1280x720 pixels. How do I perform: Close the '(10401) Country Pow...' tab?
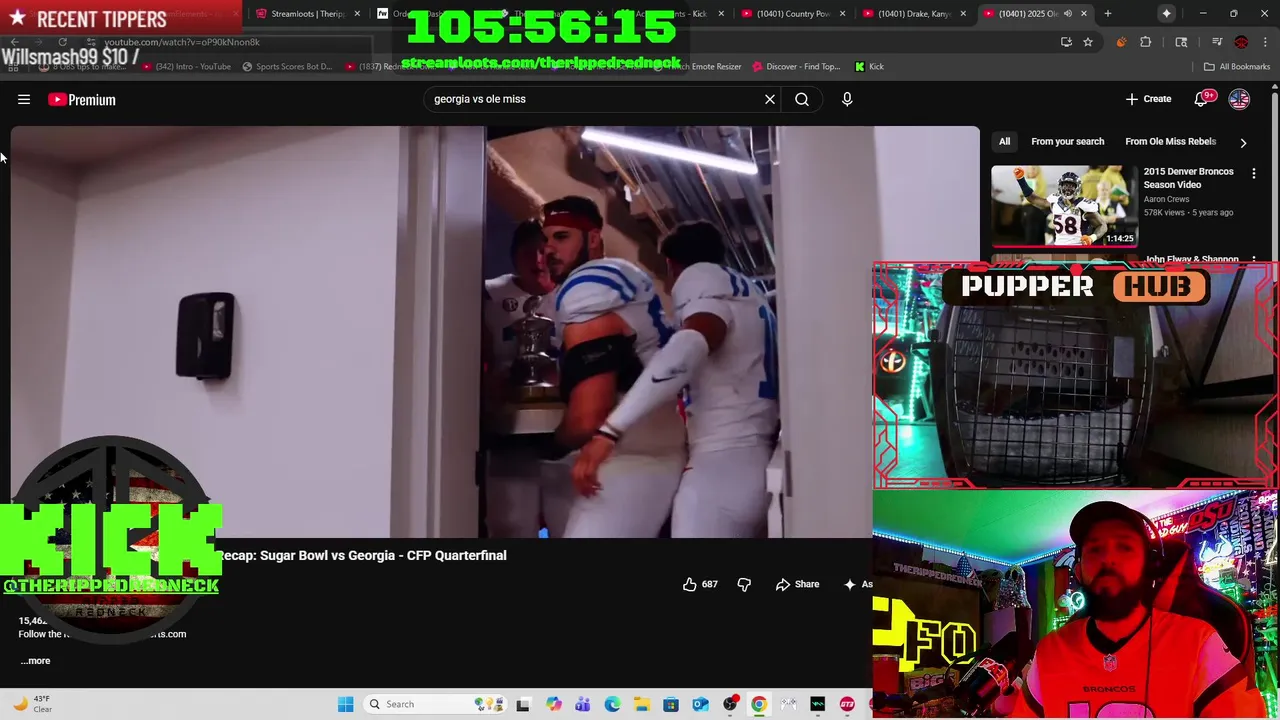(x=843, y=14)
